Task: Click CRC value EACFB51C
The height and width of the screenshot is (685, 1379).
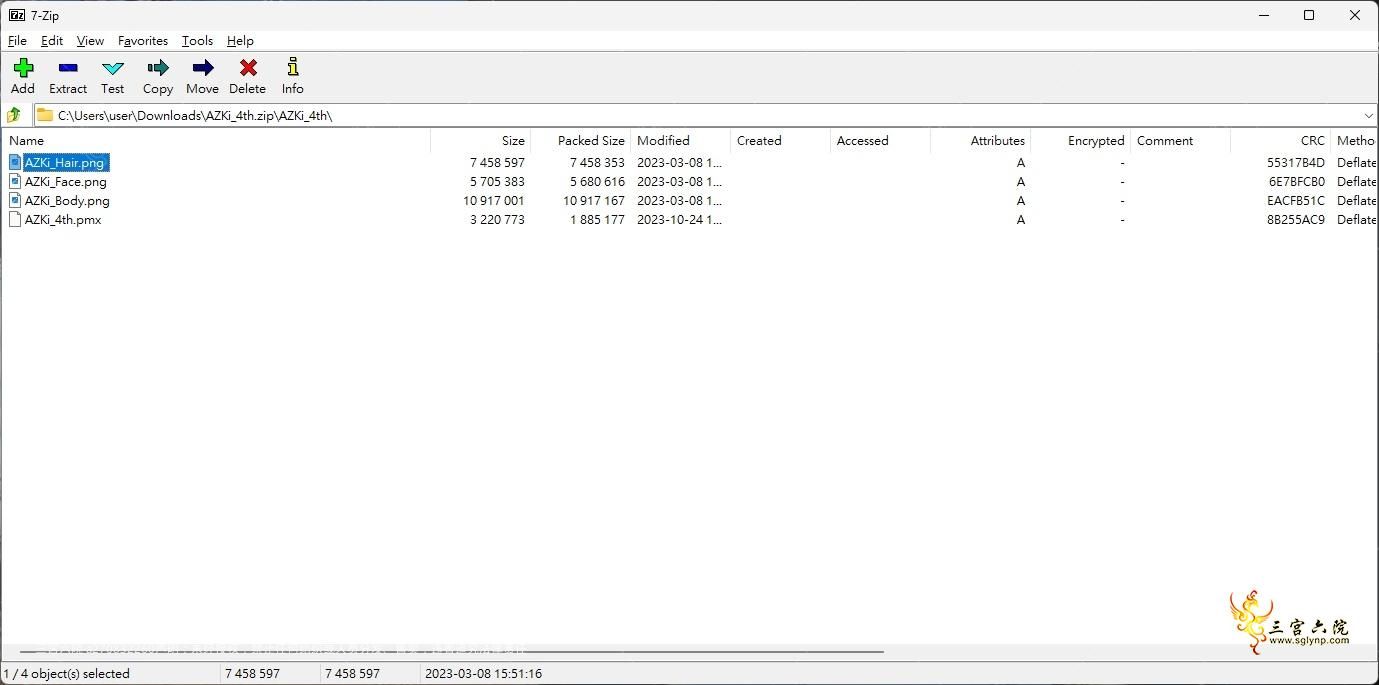Action: point(1295,200)
